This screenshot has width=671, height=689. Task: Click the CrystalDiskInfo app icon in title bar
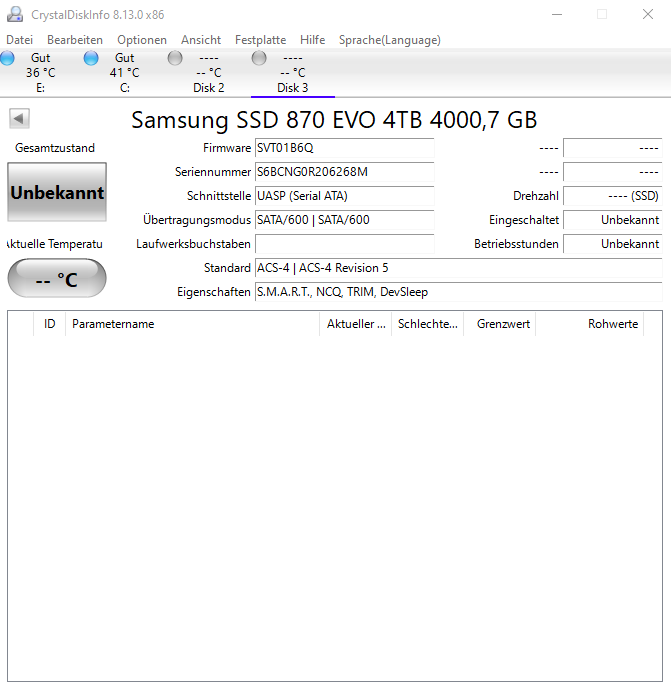(x=15, y=14)
